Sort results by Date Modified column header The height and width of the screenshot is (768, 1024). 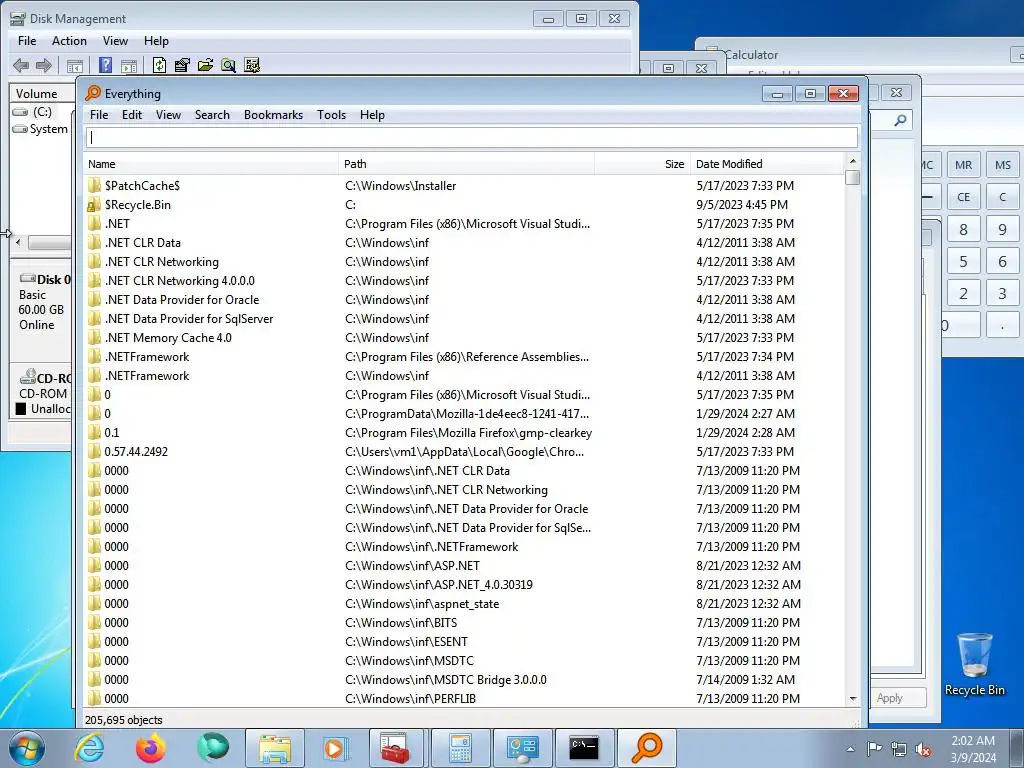click(767, 164)
